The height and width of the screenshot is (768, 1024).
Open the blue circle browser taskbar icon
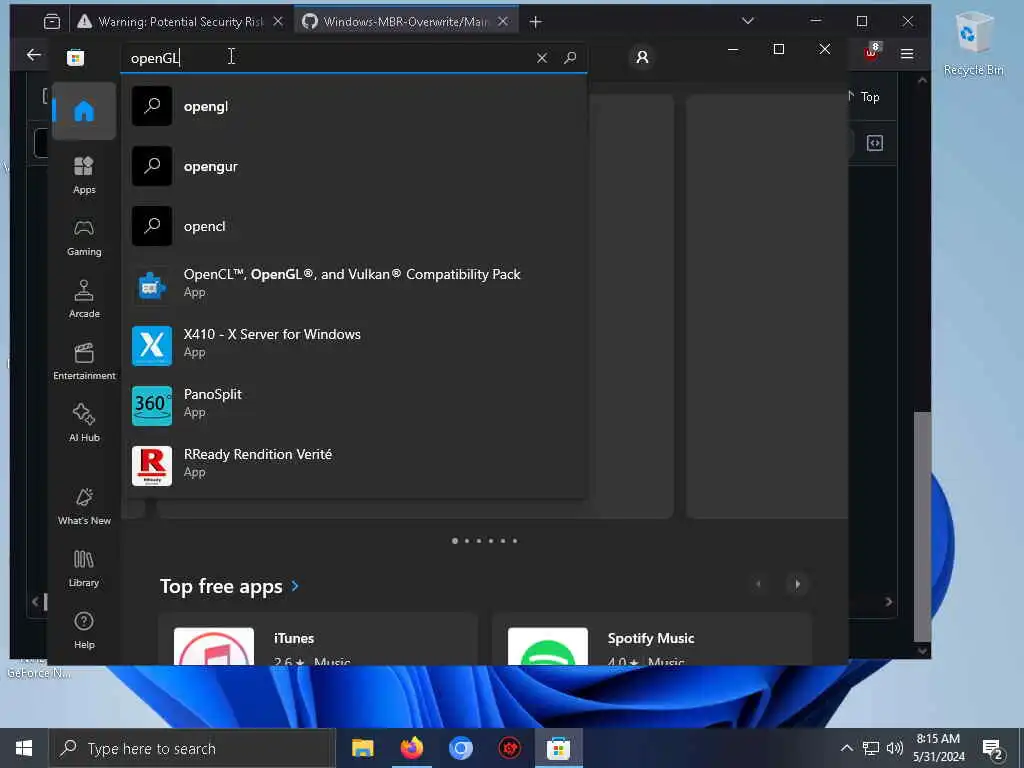[460, 748]
